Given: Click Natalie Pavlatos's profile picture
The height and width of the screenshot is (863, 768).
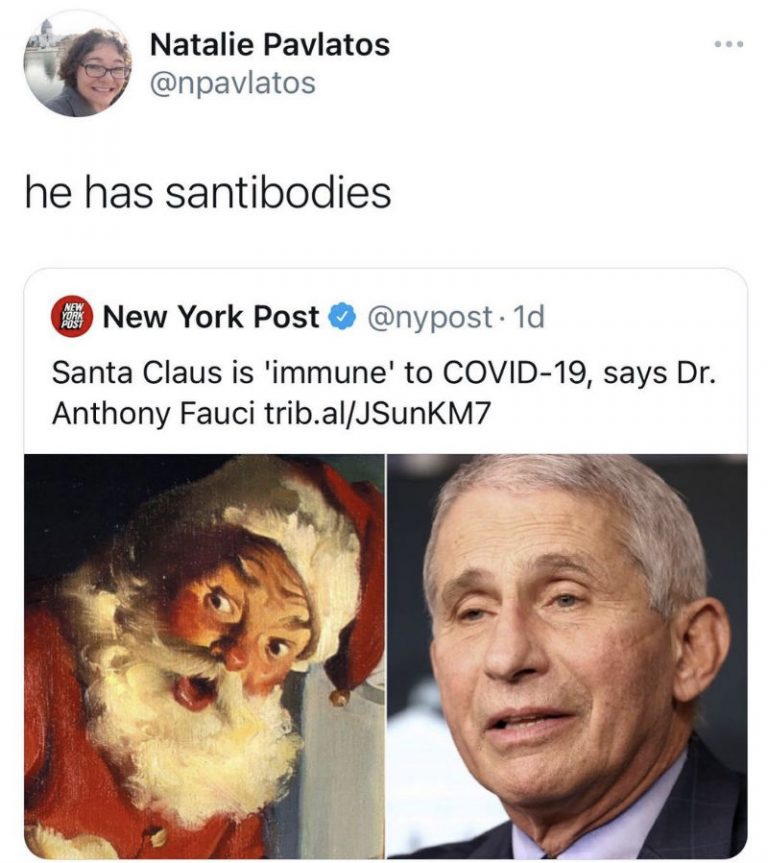Looking at the screenshot, I should tap(76, 63).
